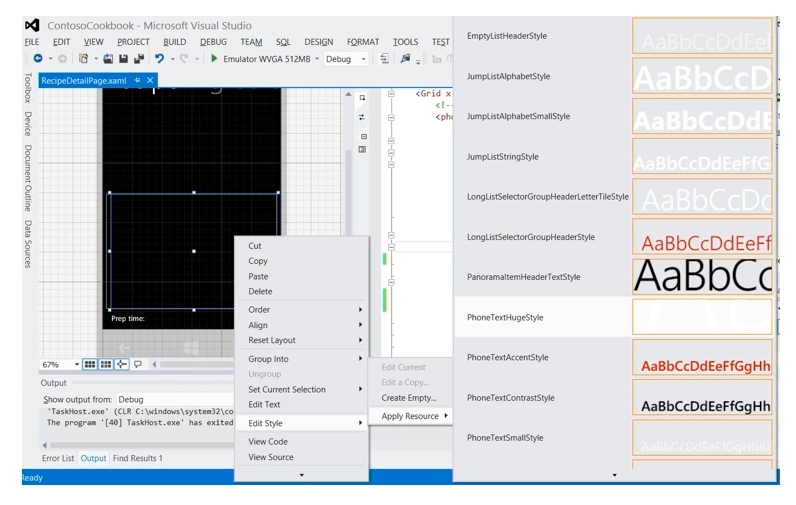Choose View Source in context menu
This screenshot has height=505, width=796.
(x=302, y=457)
